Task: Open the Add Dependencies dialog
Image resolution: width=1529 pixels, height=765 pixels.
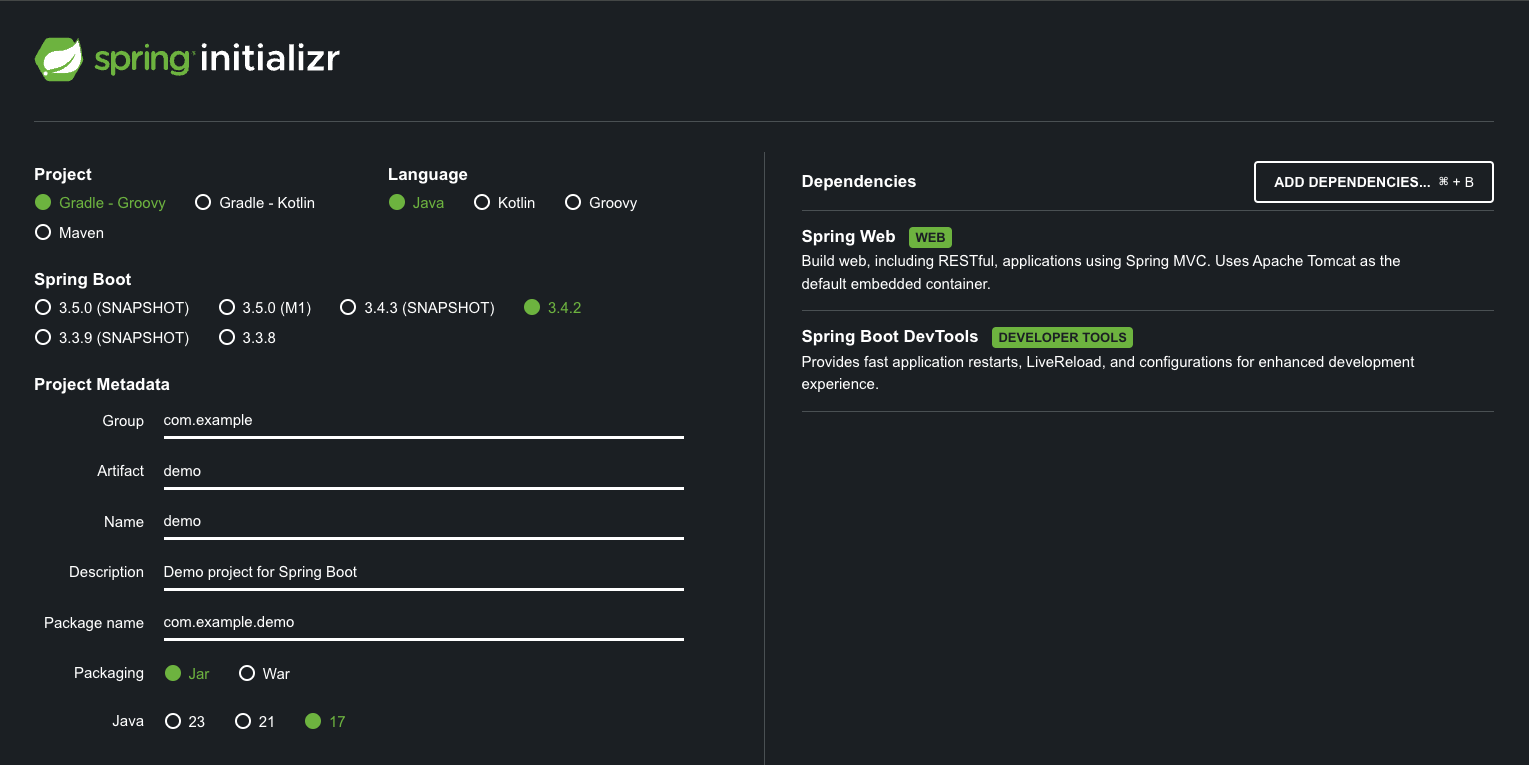Action: pyautogui.click(x=1373, y=182)
